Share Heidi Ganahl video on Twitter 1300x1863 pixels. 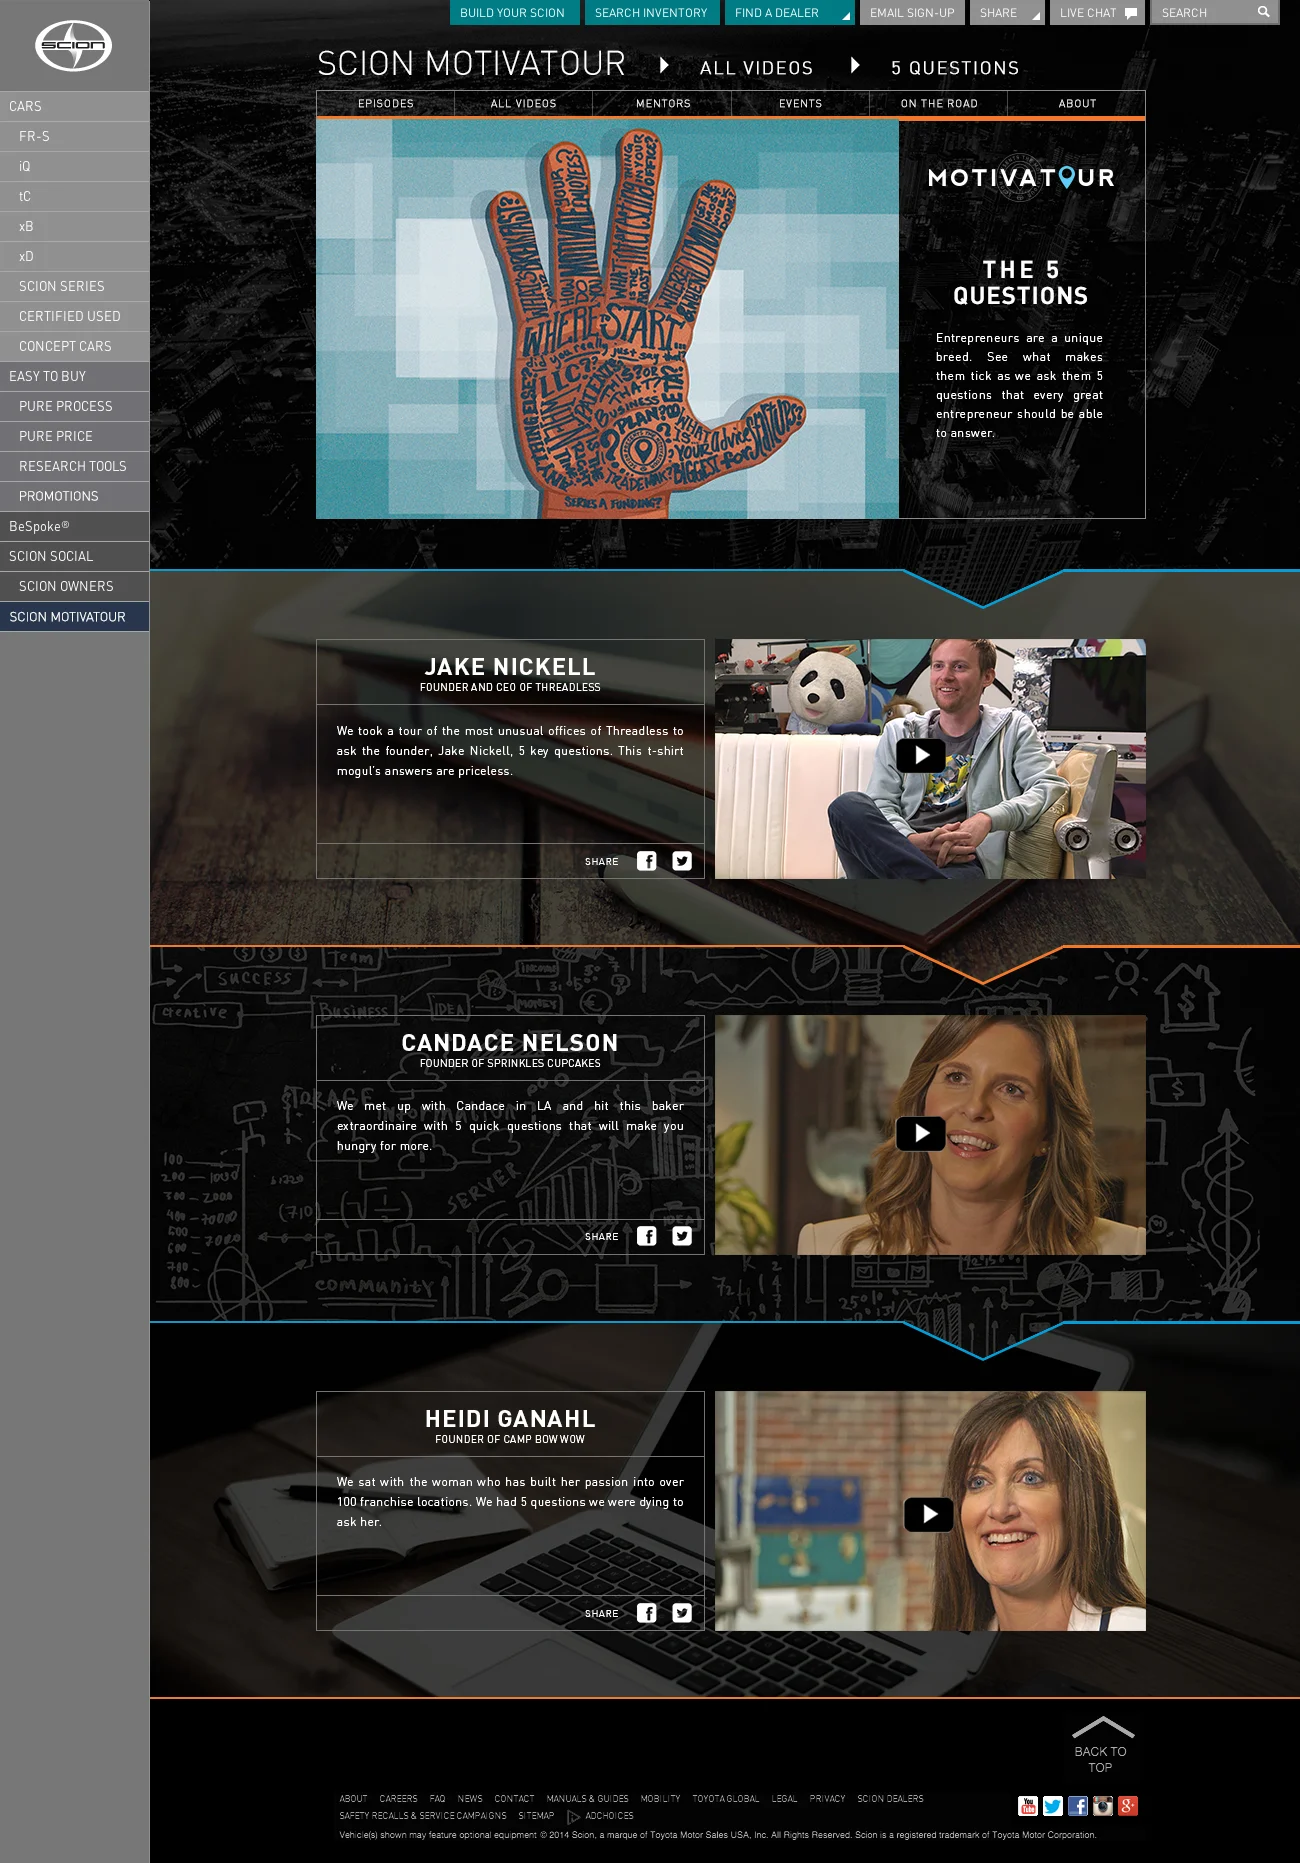(x=682, y=1613)
